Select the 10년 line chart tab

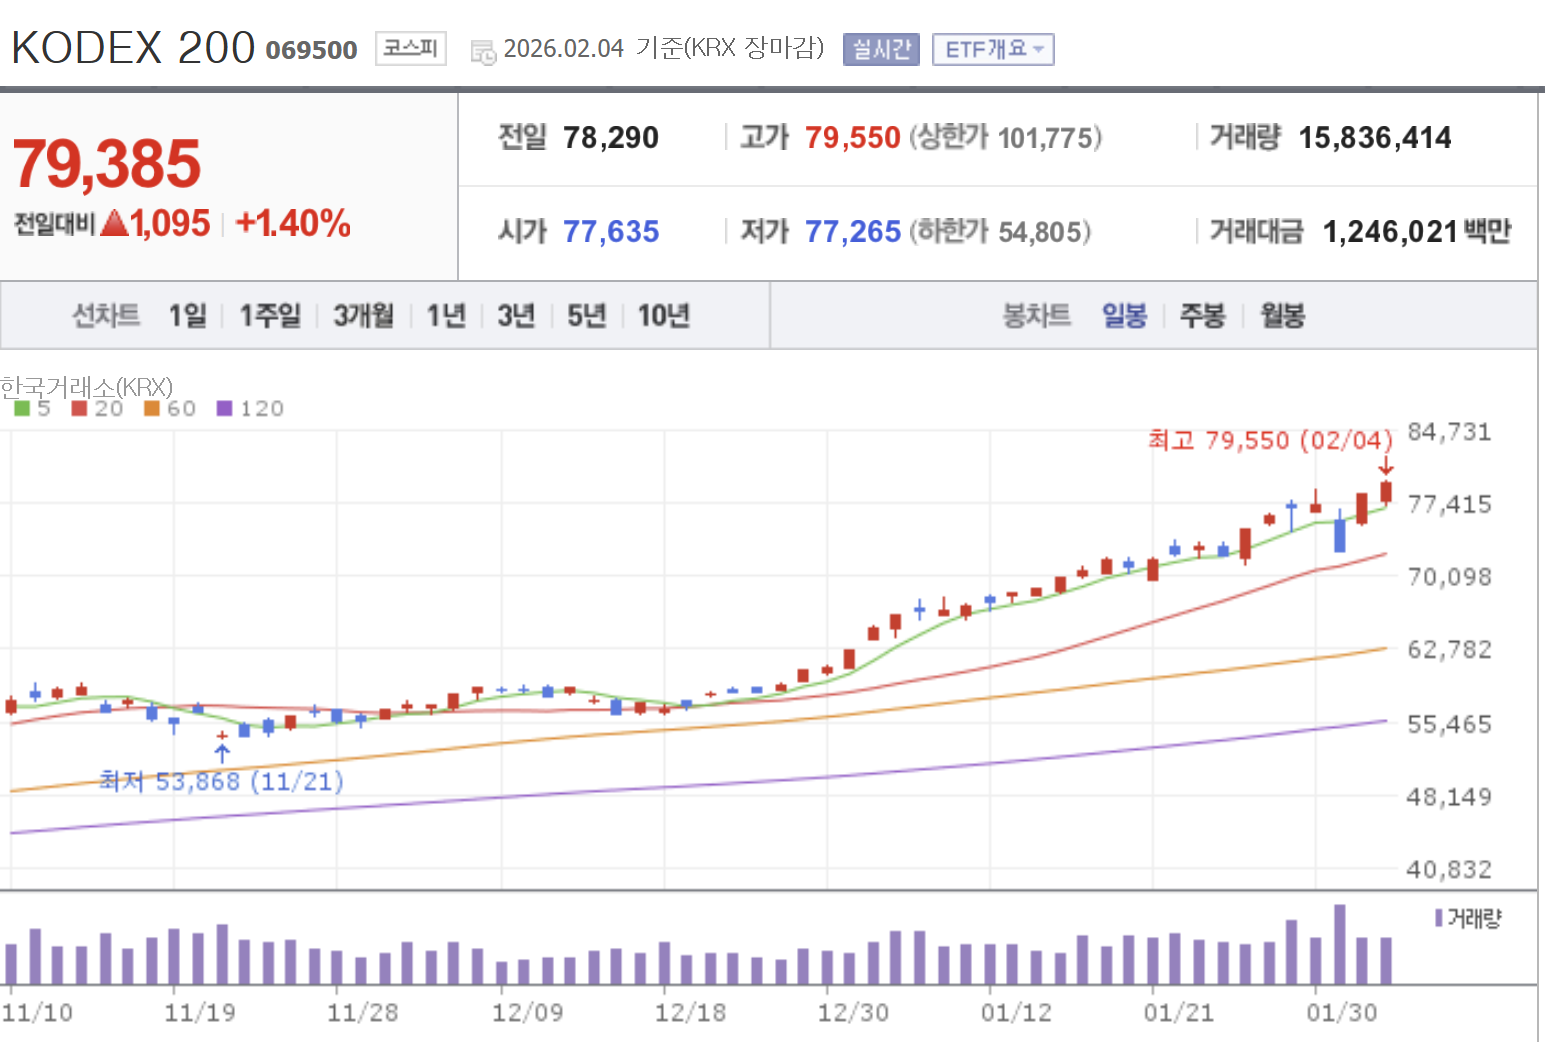pos(664,316)
